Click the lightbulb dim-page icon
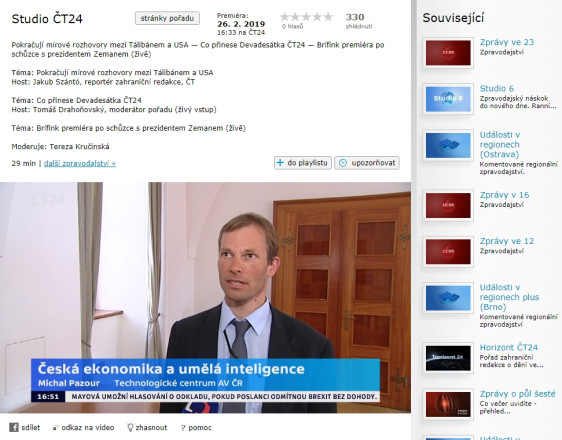This screenshot has width=562, height=440. (130, 427)
